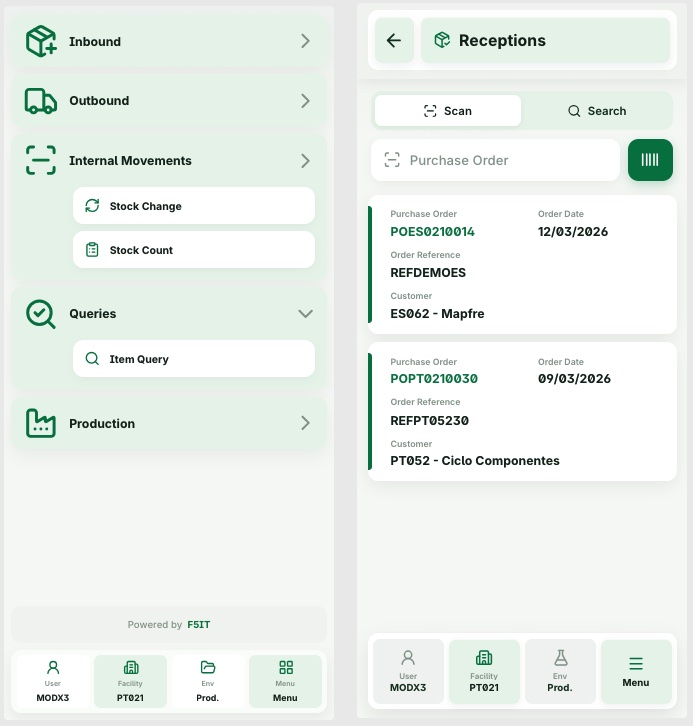
Task: Click the Stock Count clipboard icon
Action: pyautogui.click(x=92, y=250)
